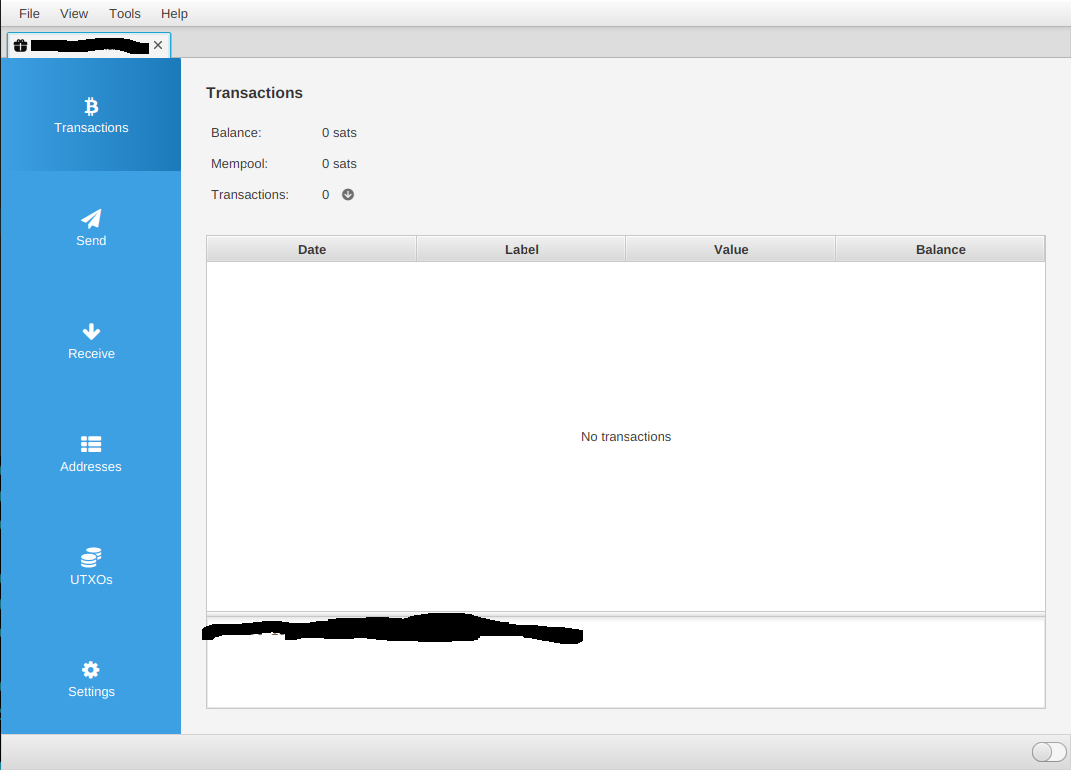Click the Balance column header

940,249
